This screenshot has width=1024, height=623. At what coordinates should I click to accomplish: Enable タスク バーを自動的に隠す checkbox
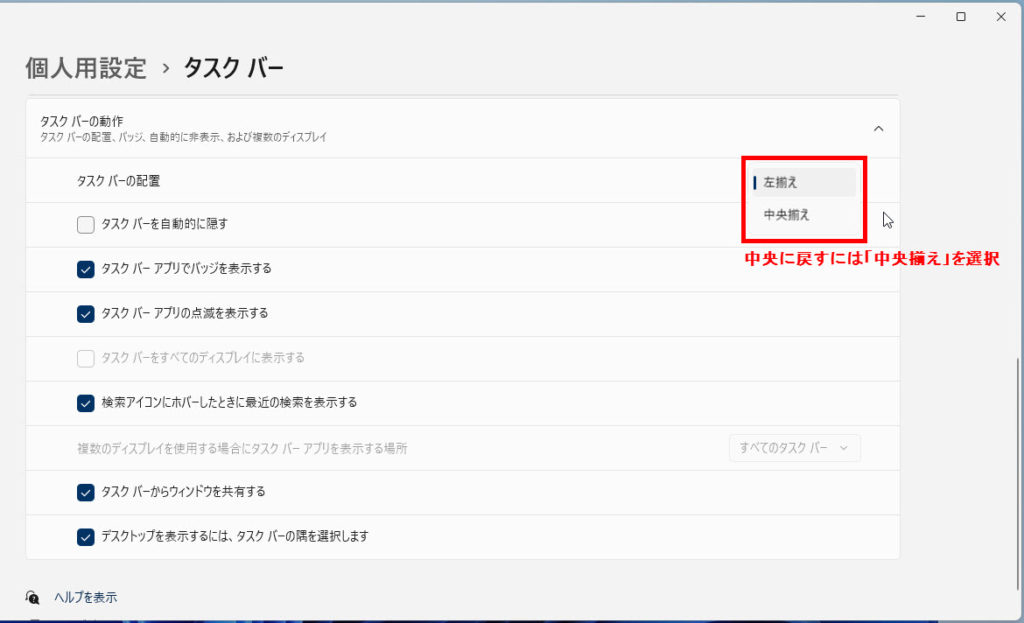coord(86,224)
